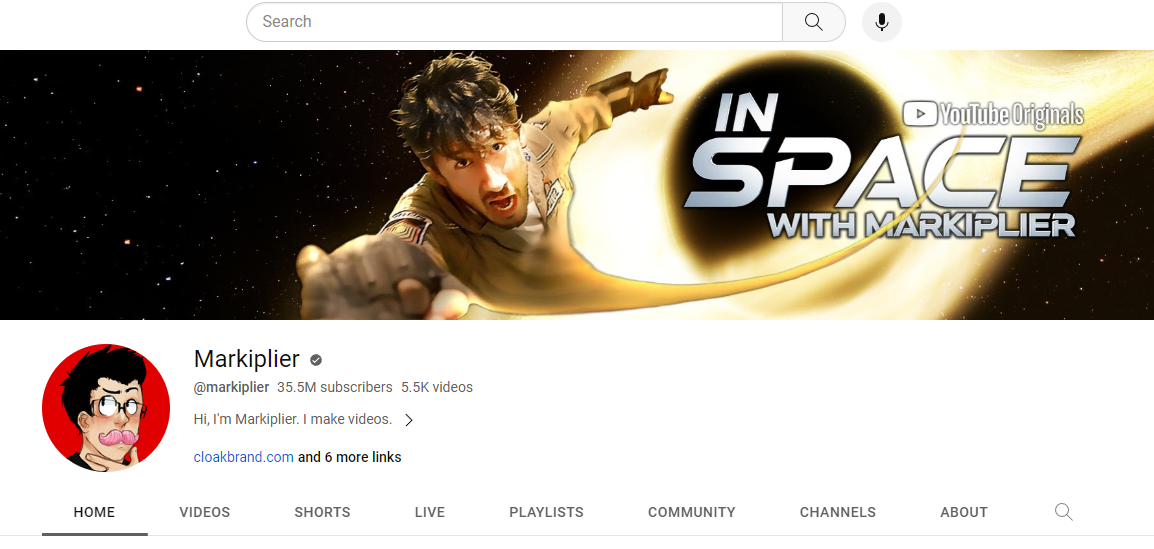Click the In Space channel banner
Image resolution: width=1154 pixels, height=549 pixels.
[x=577, y=185]
